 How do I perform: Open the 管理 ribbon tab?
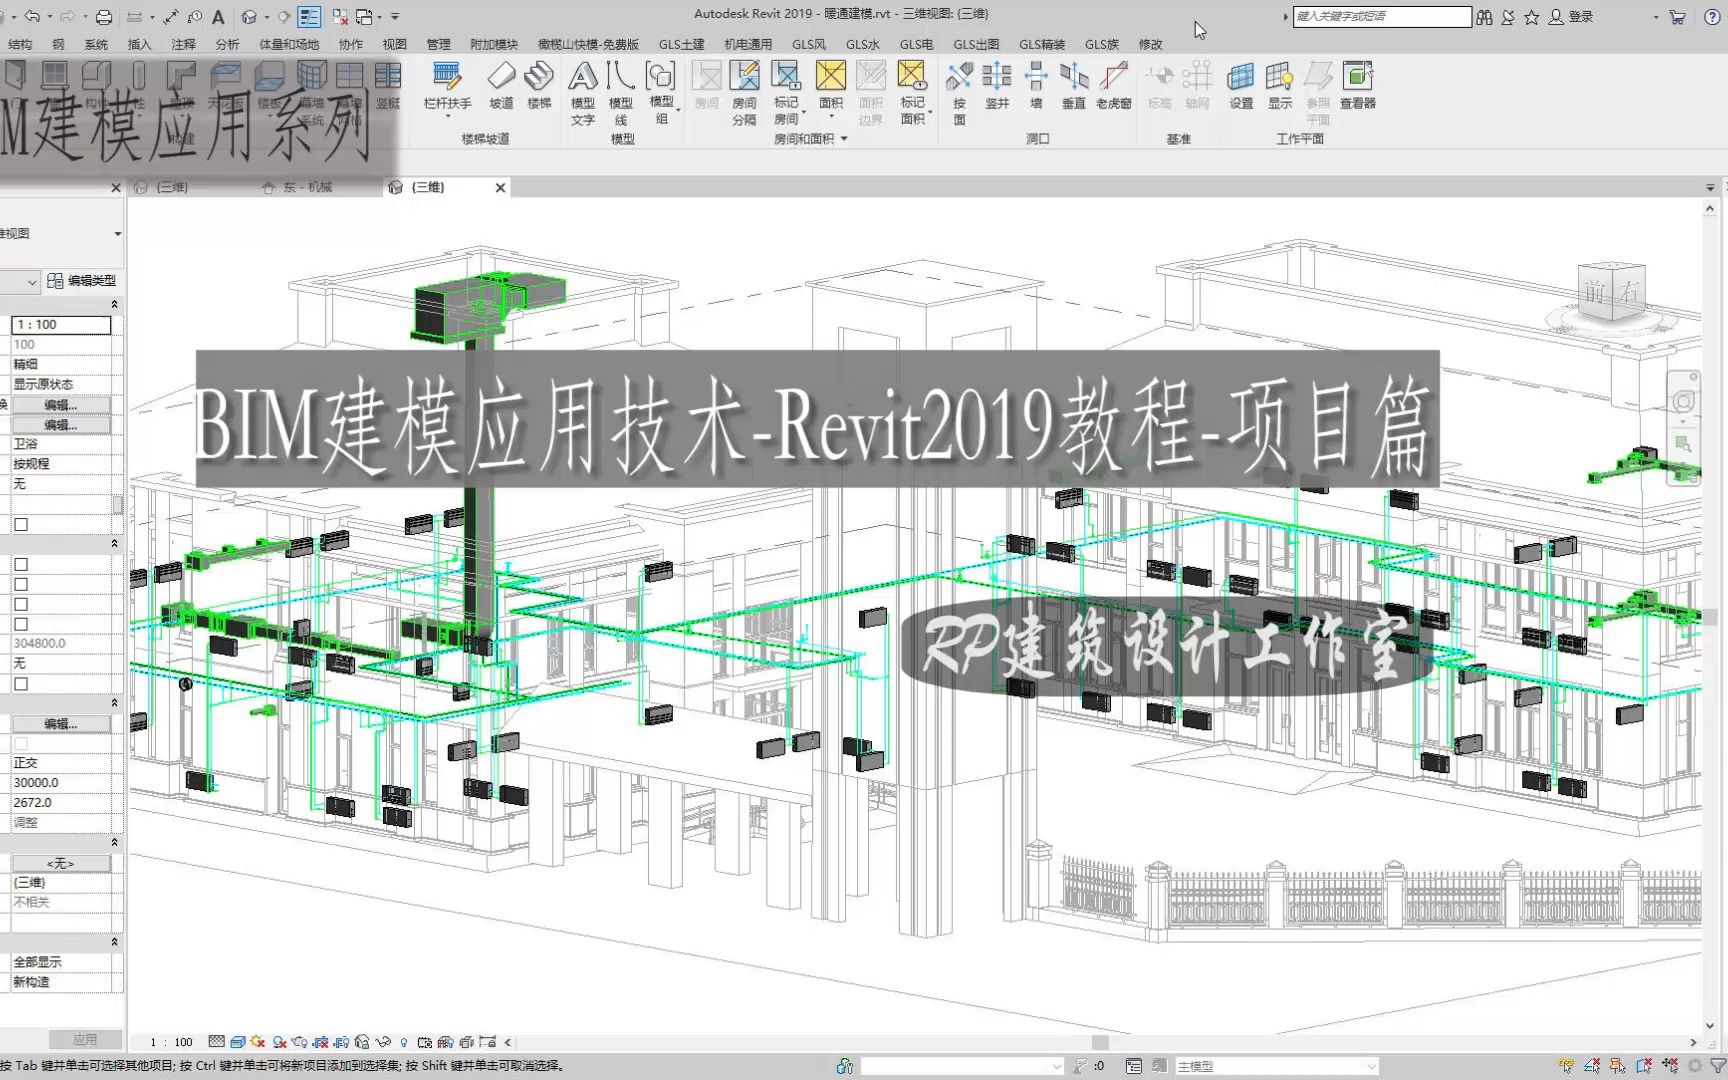(439, 44)
